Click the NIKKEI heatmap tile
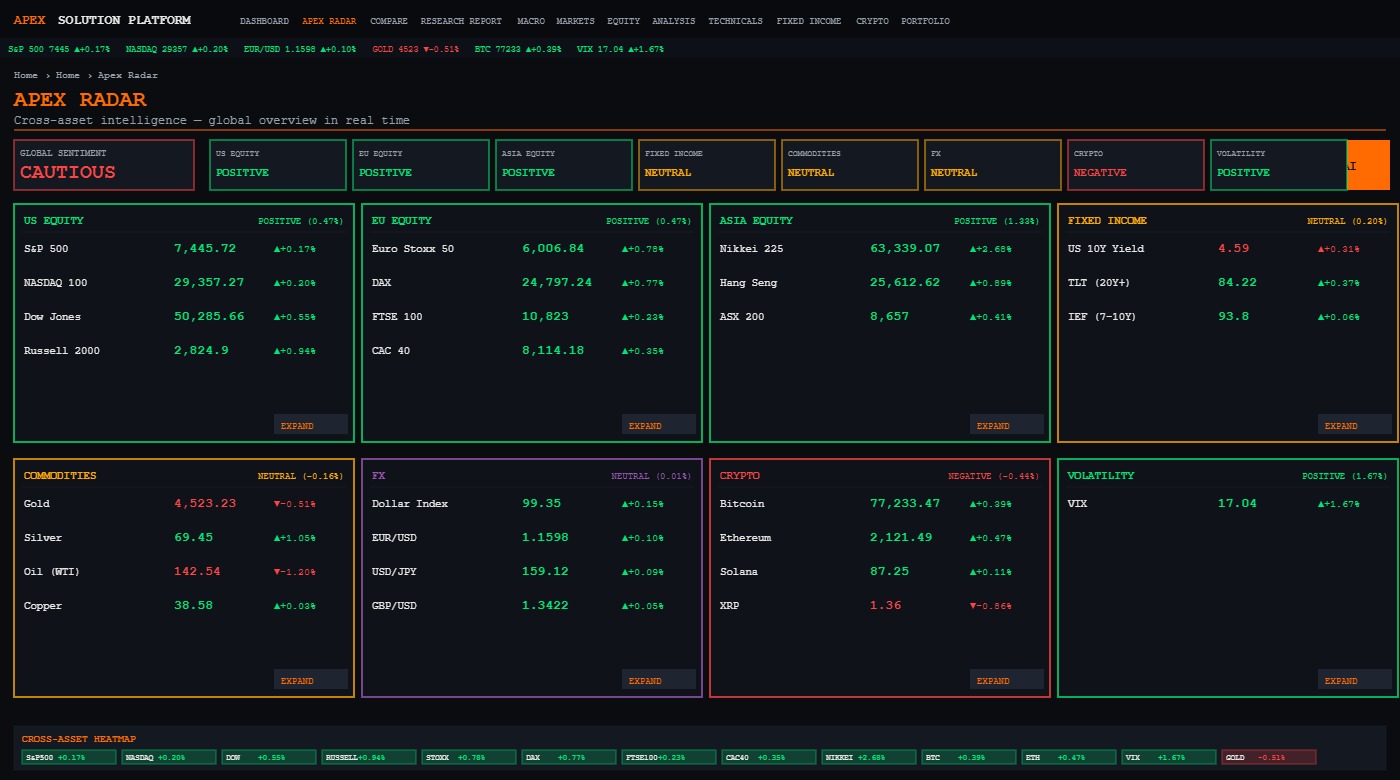Screen dimensions: 1400x780 (869, 757)
